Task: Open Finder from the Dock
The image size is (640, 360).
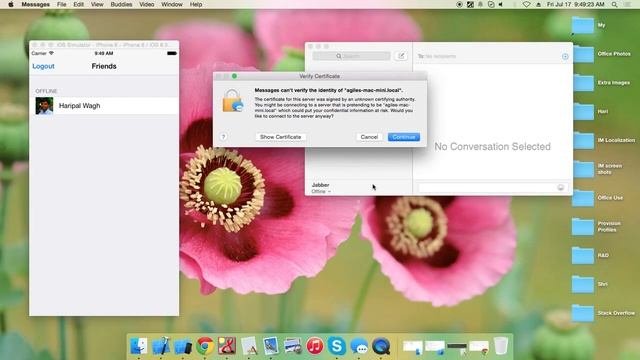Action: [x=138, y=346]
